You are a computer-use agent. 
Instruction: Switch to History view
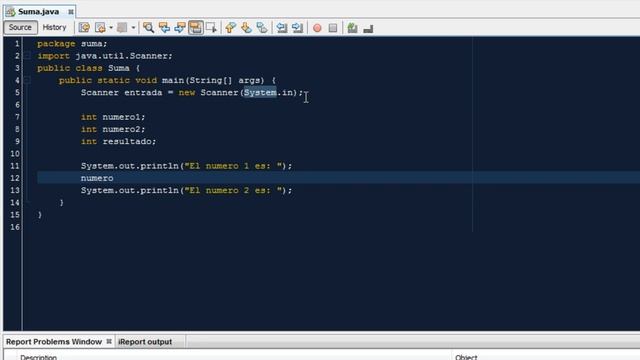pos(54,27)
